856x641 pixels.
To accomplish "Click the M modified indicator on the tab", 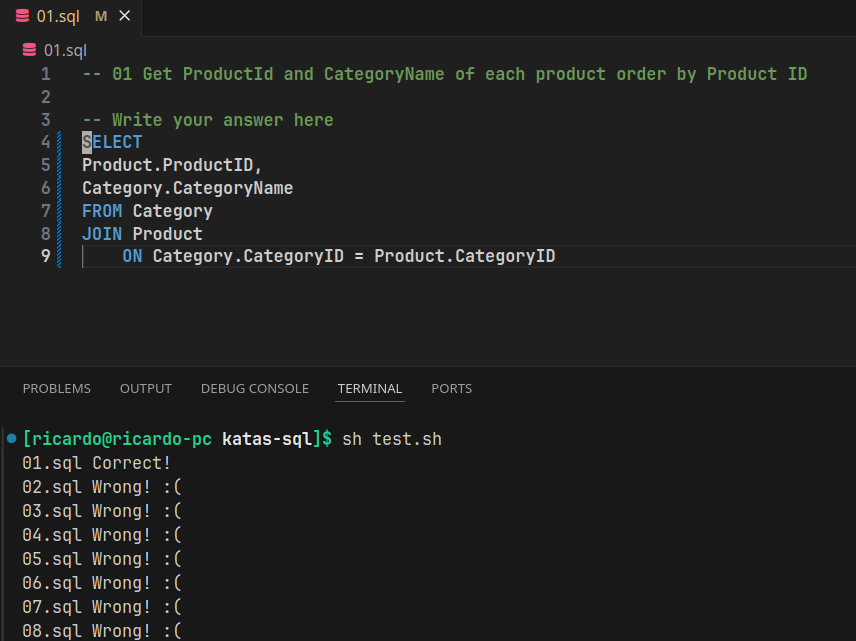I will (x=100, y=17).
